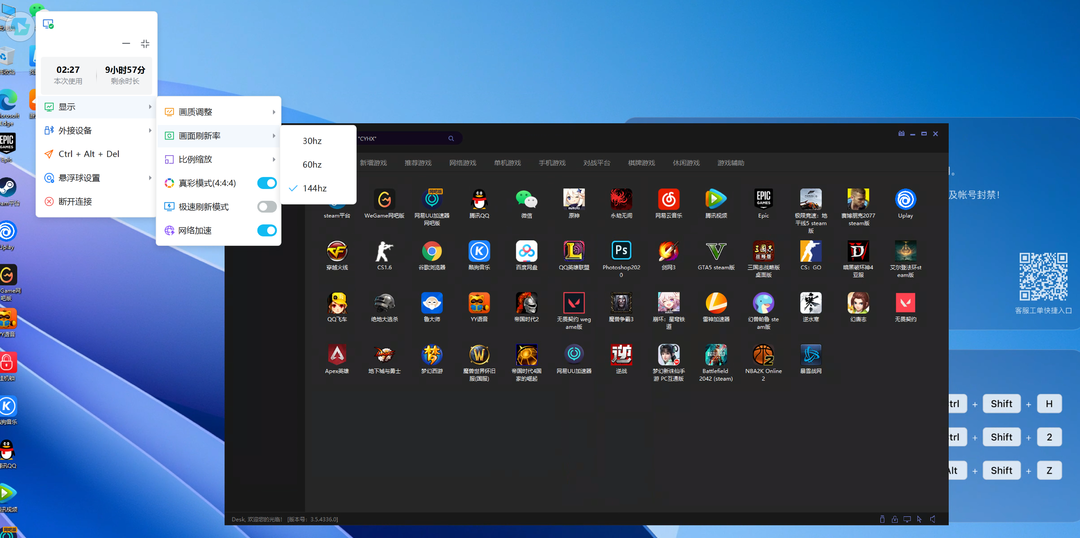Viewport: 1080px width, 538px height.
Task: Open 腾讯视频 icon in game grid
Action: (716, 199)
